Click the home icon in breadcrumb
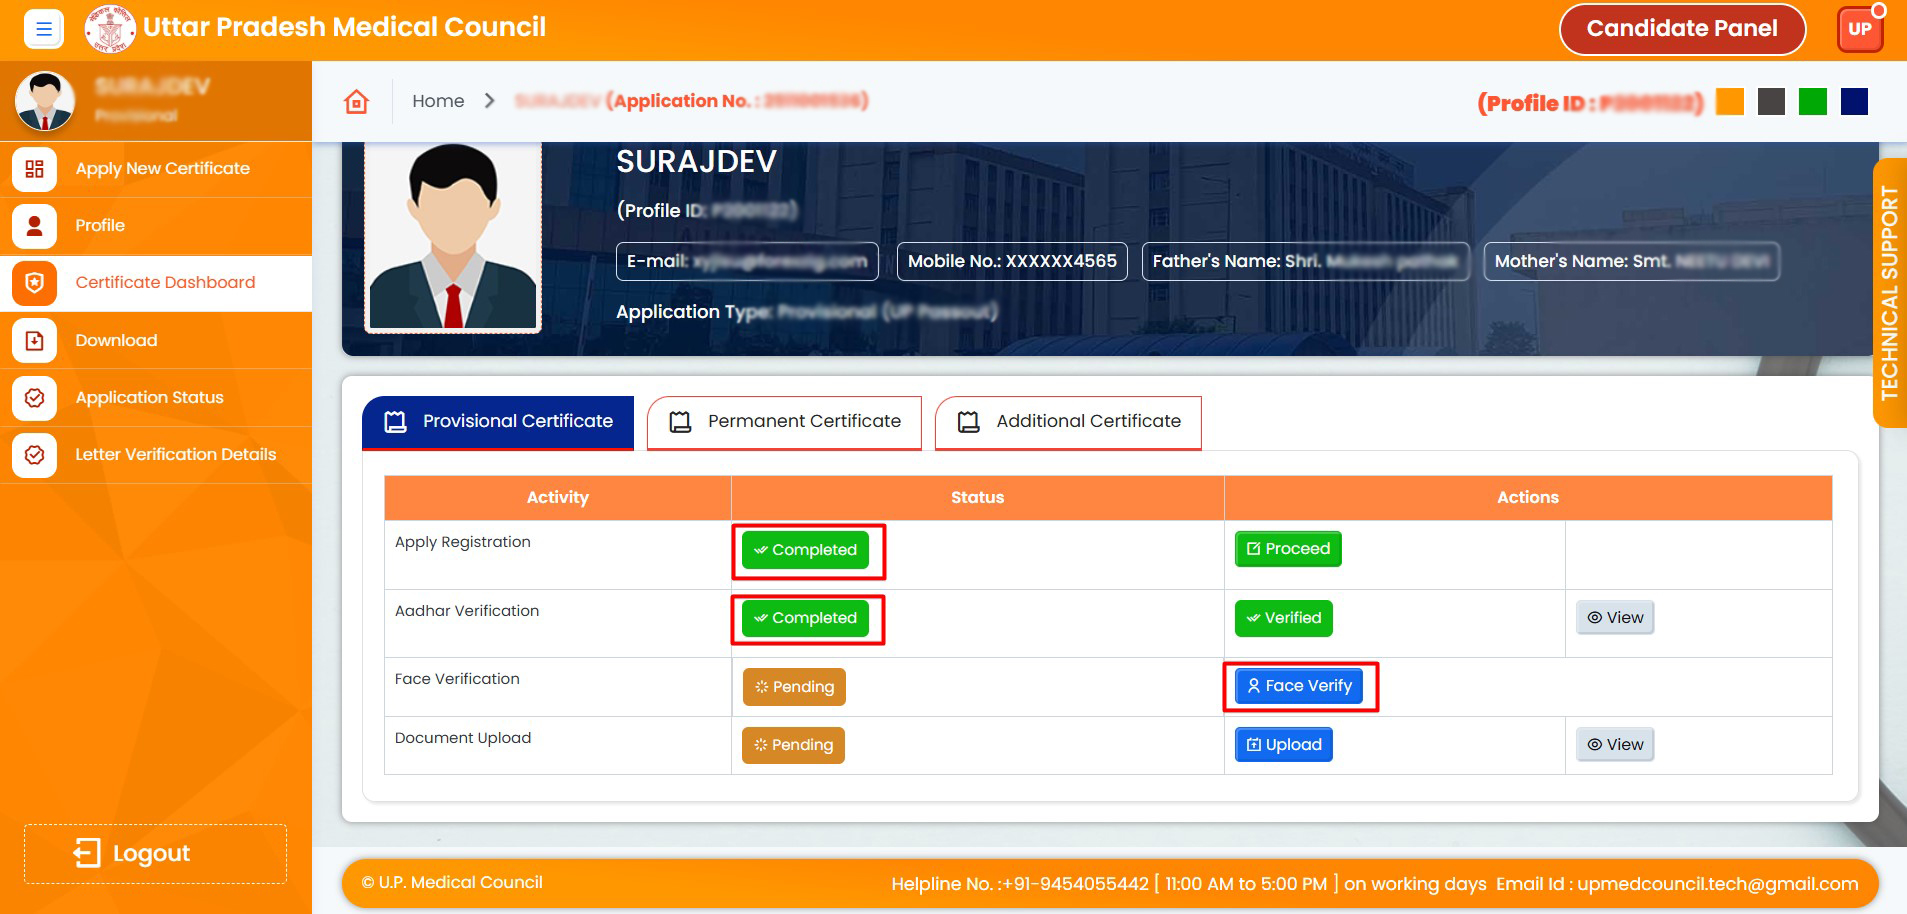1907x914 pixels. (356, 101)
